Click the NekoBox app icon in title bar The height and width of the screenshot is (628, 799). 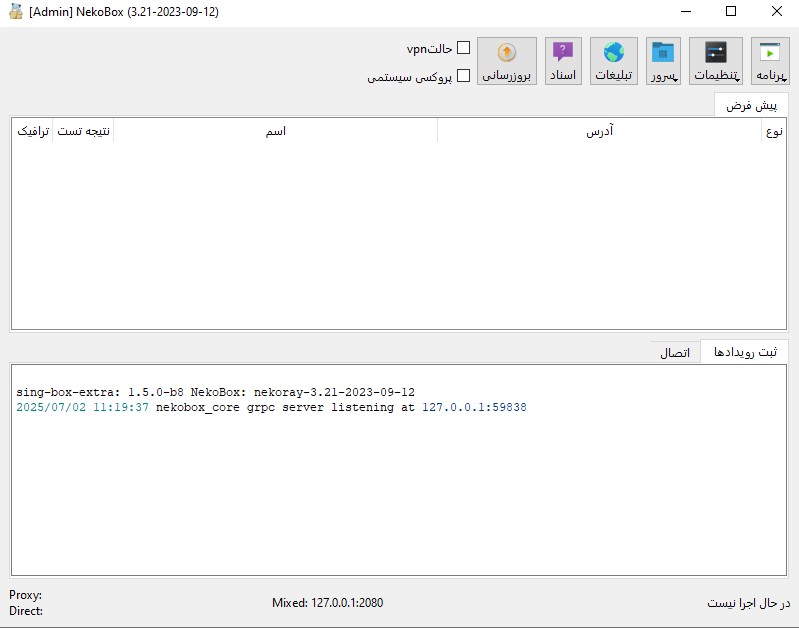click(x=16, y=11)
